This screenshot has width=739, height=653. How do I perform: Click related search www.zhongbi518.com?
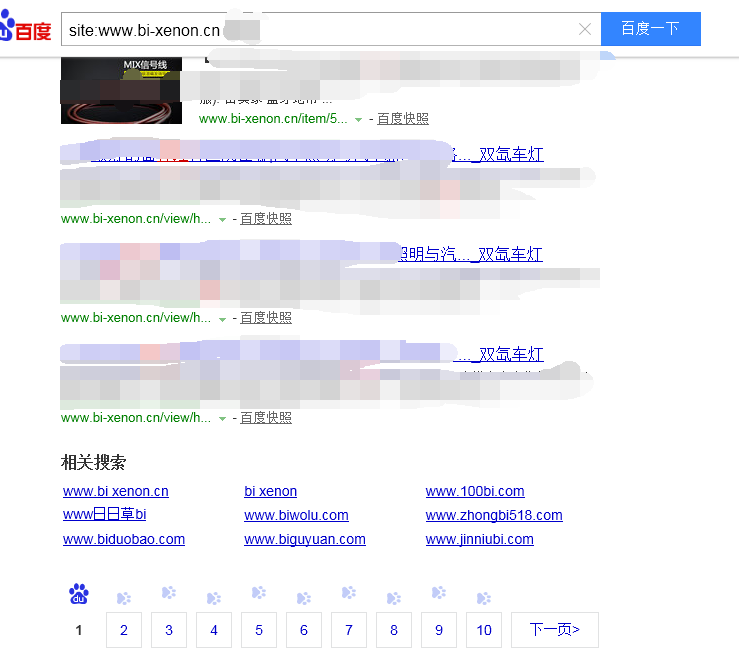tap(494, 515)
